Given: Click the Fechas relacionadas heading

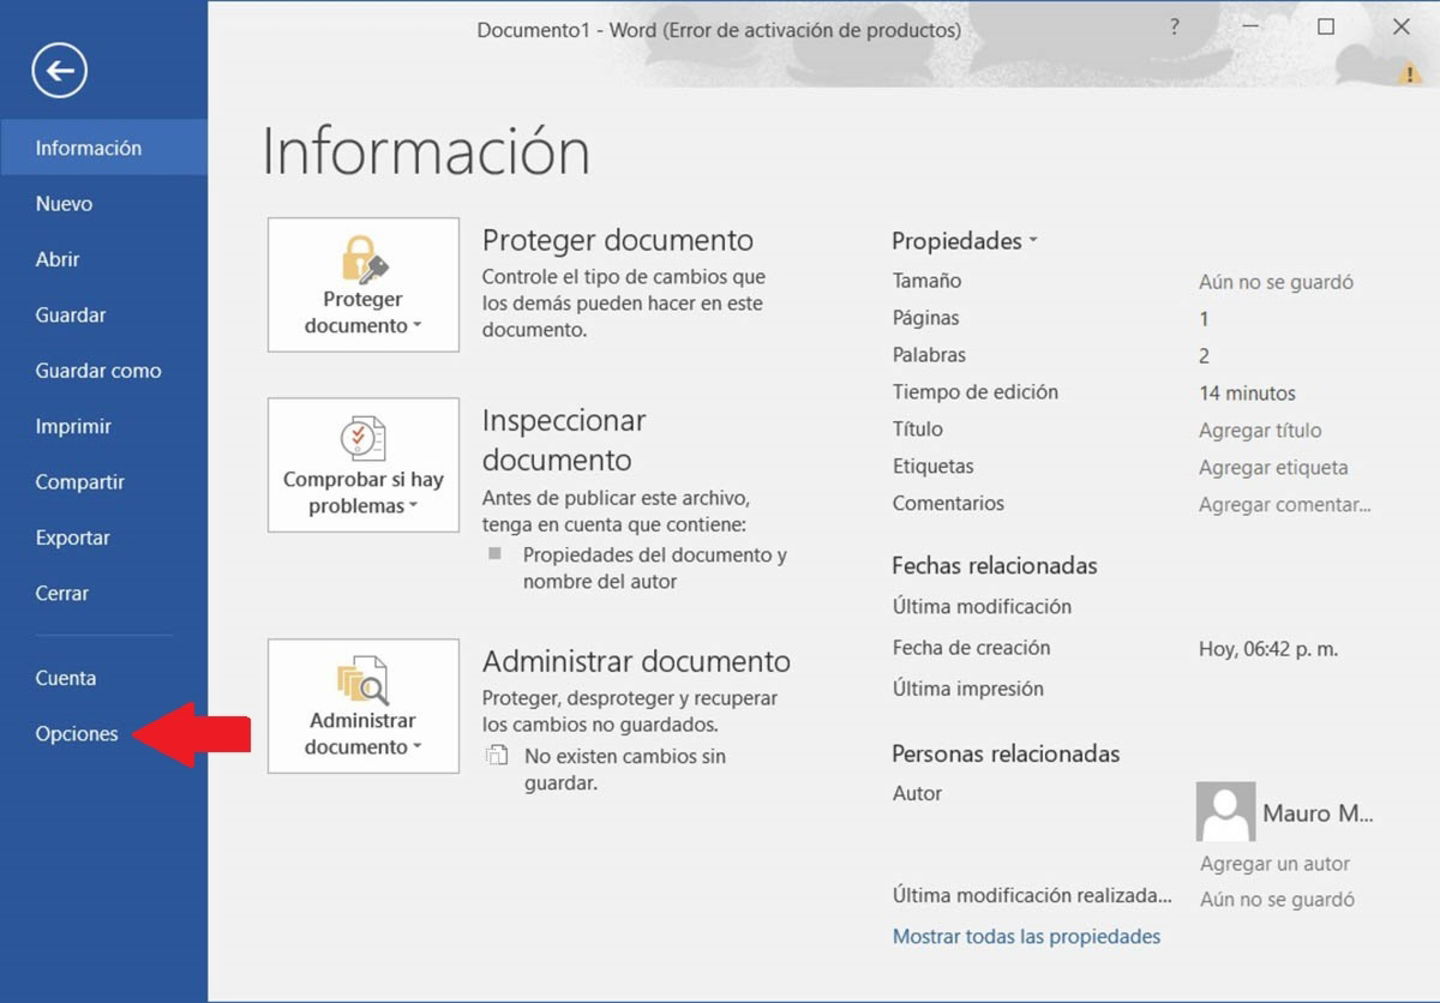Looking at the screenshot, I should click(x=994, y=565).
